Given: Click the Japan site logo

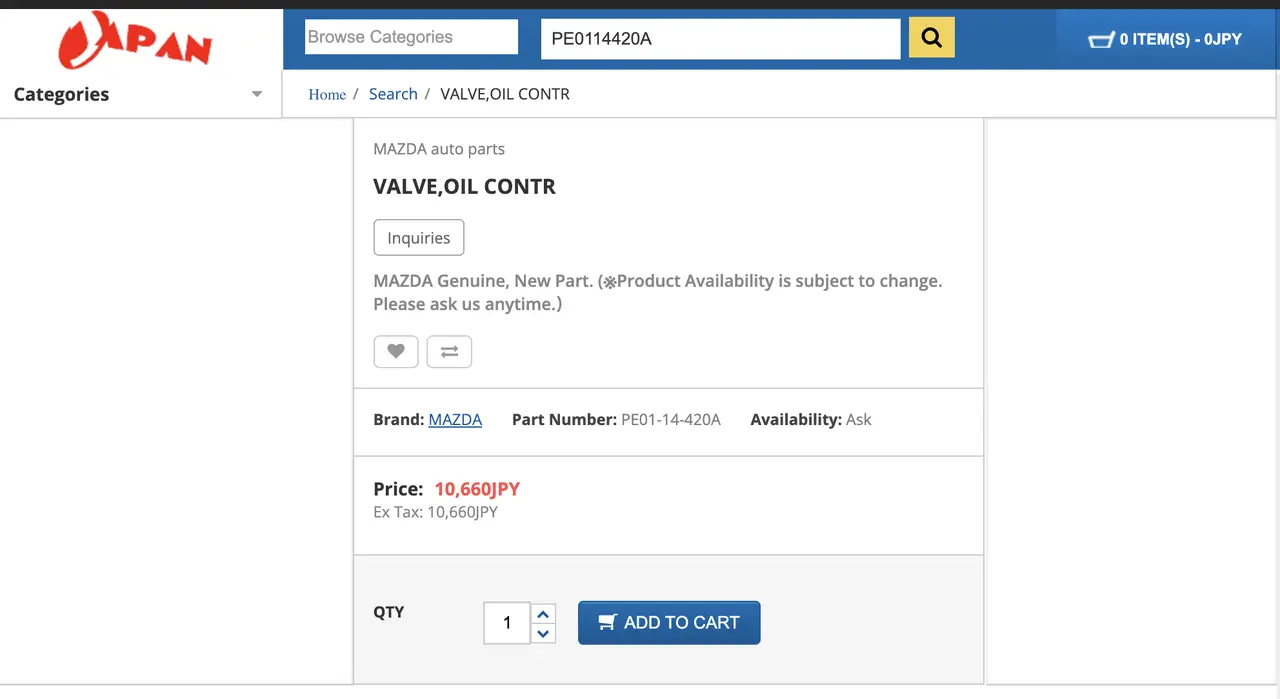Looking at the screenshot, I should click(136, 41).
